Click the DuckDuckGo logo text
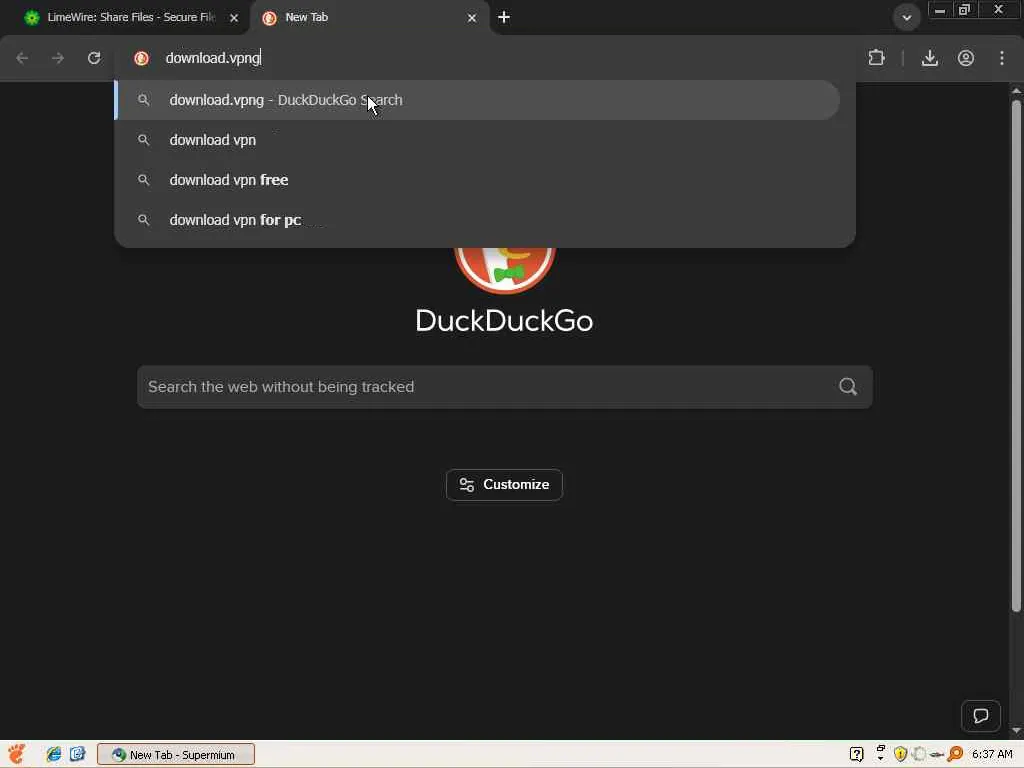Screen dimensions: 1024x768 (504, 321)
